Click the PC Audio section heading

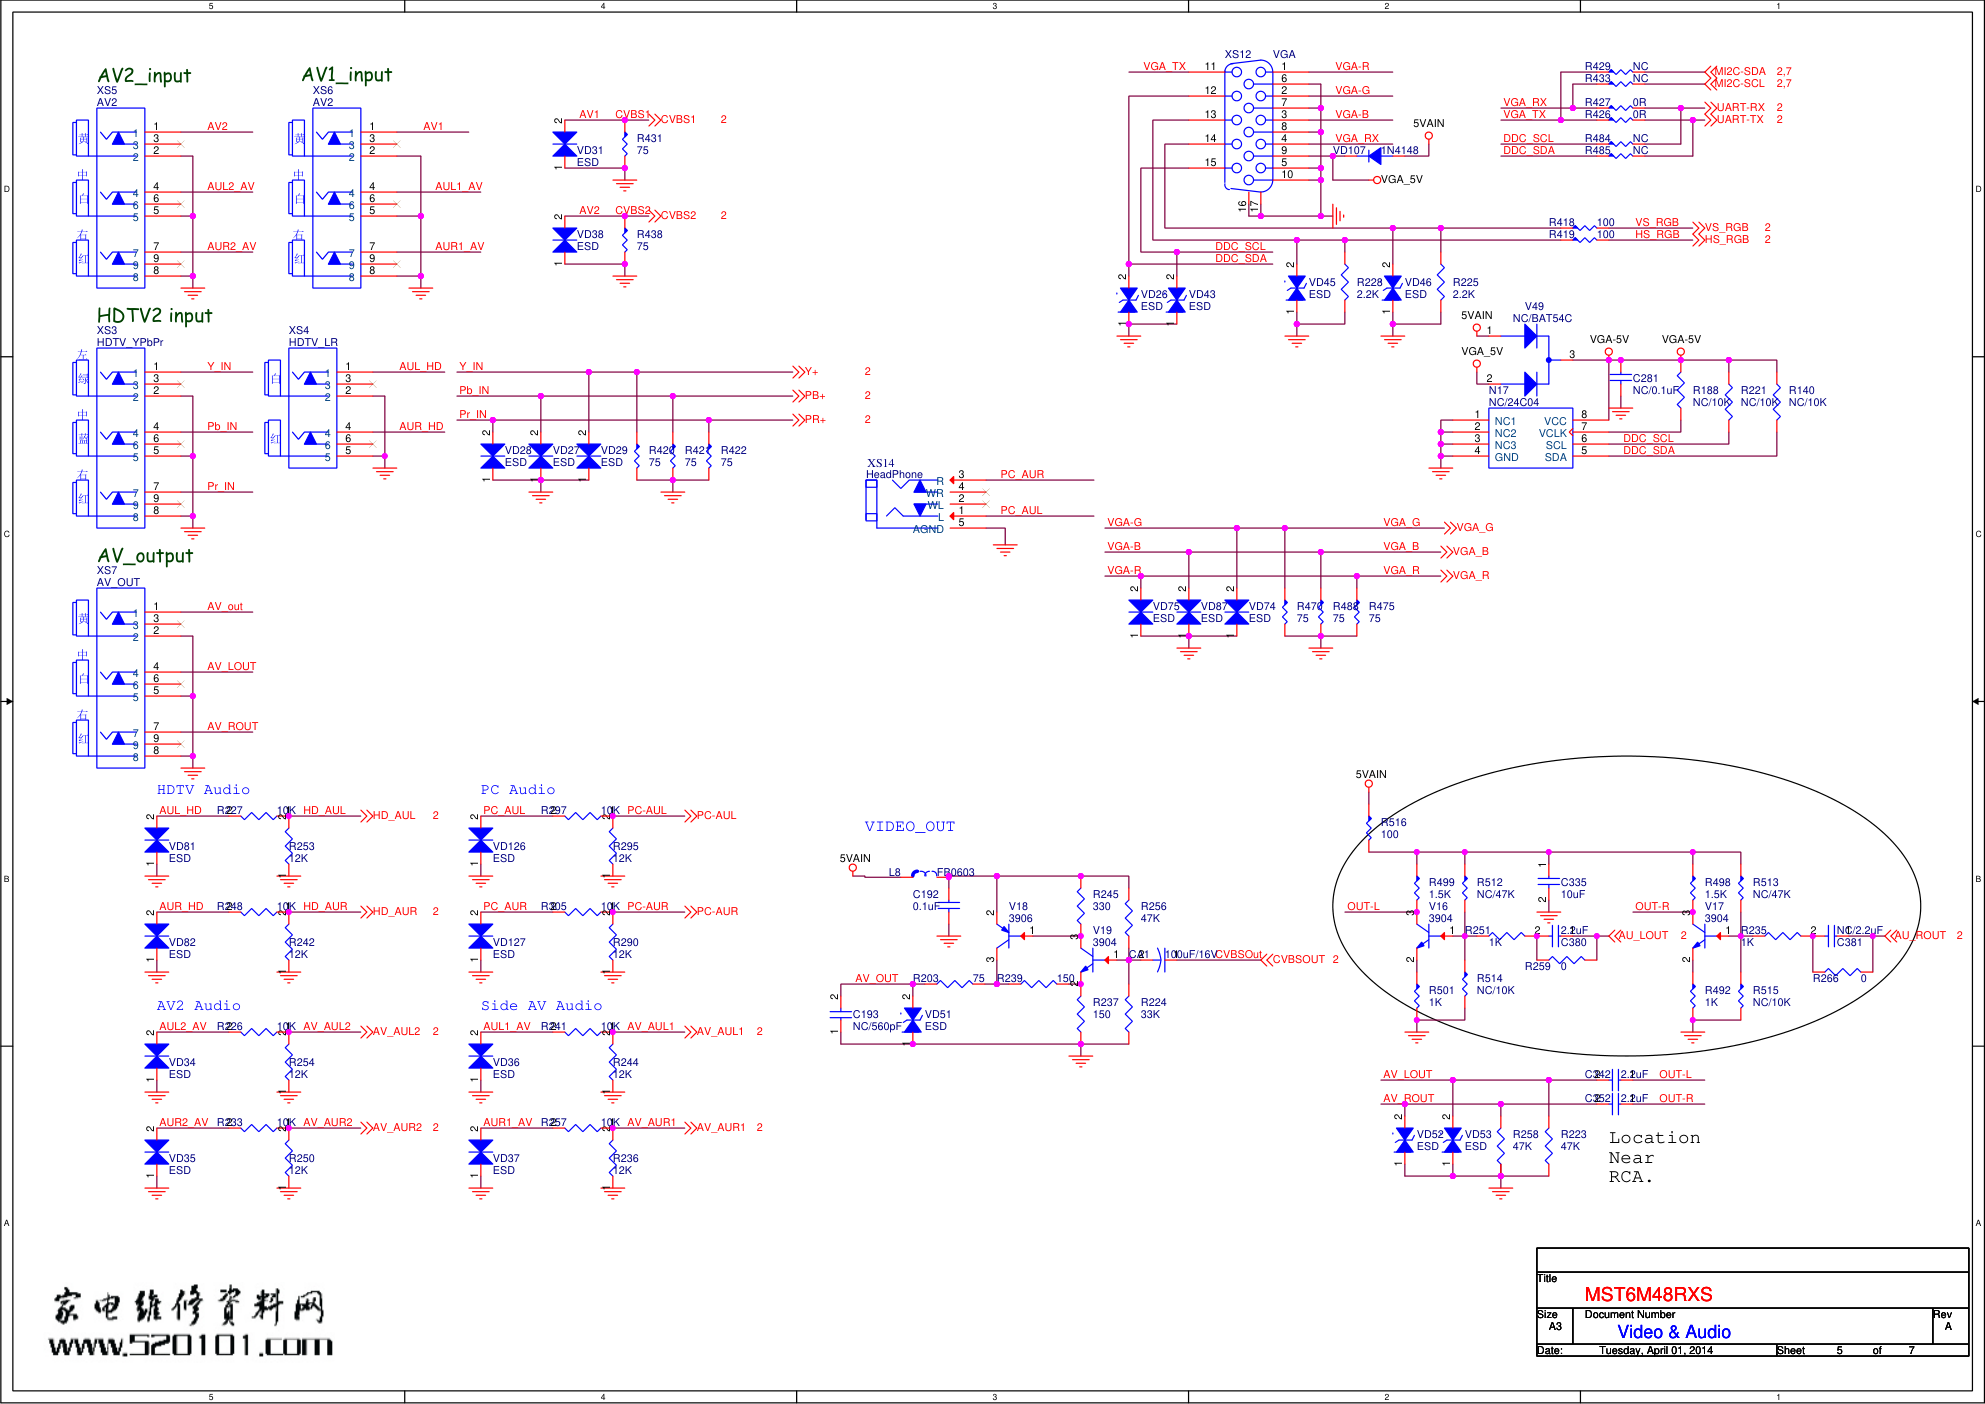[x=517, y=790]
